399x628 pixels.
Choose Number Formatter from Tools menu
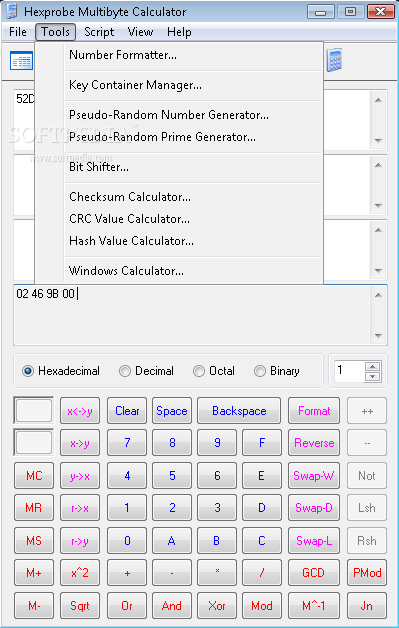click(179, 55)
